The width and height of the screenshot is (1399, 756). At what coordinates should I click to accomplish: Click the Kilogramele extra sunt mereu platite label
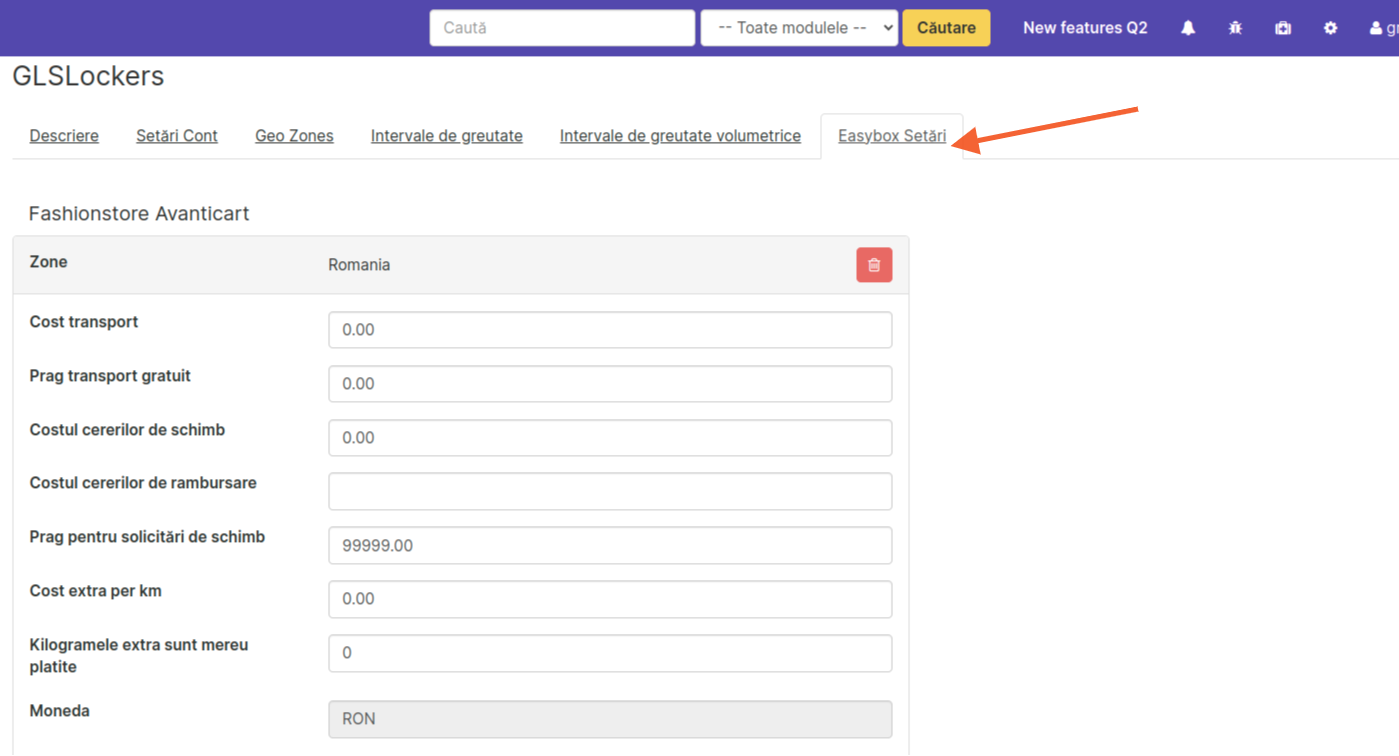tap(139, 656)
